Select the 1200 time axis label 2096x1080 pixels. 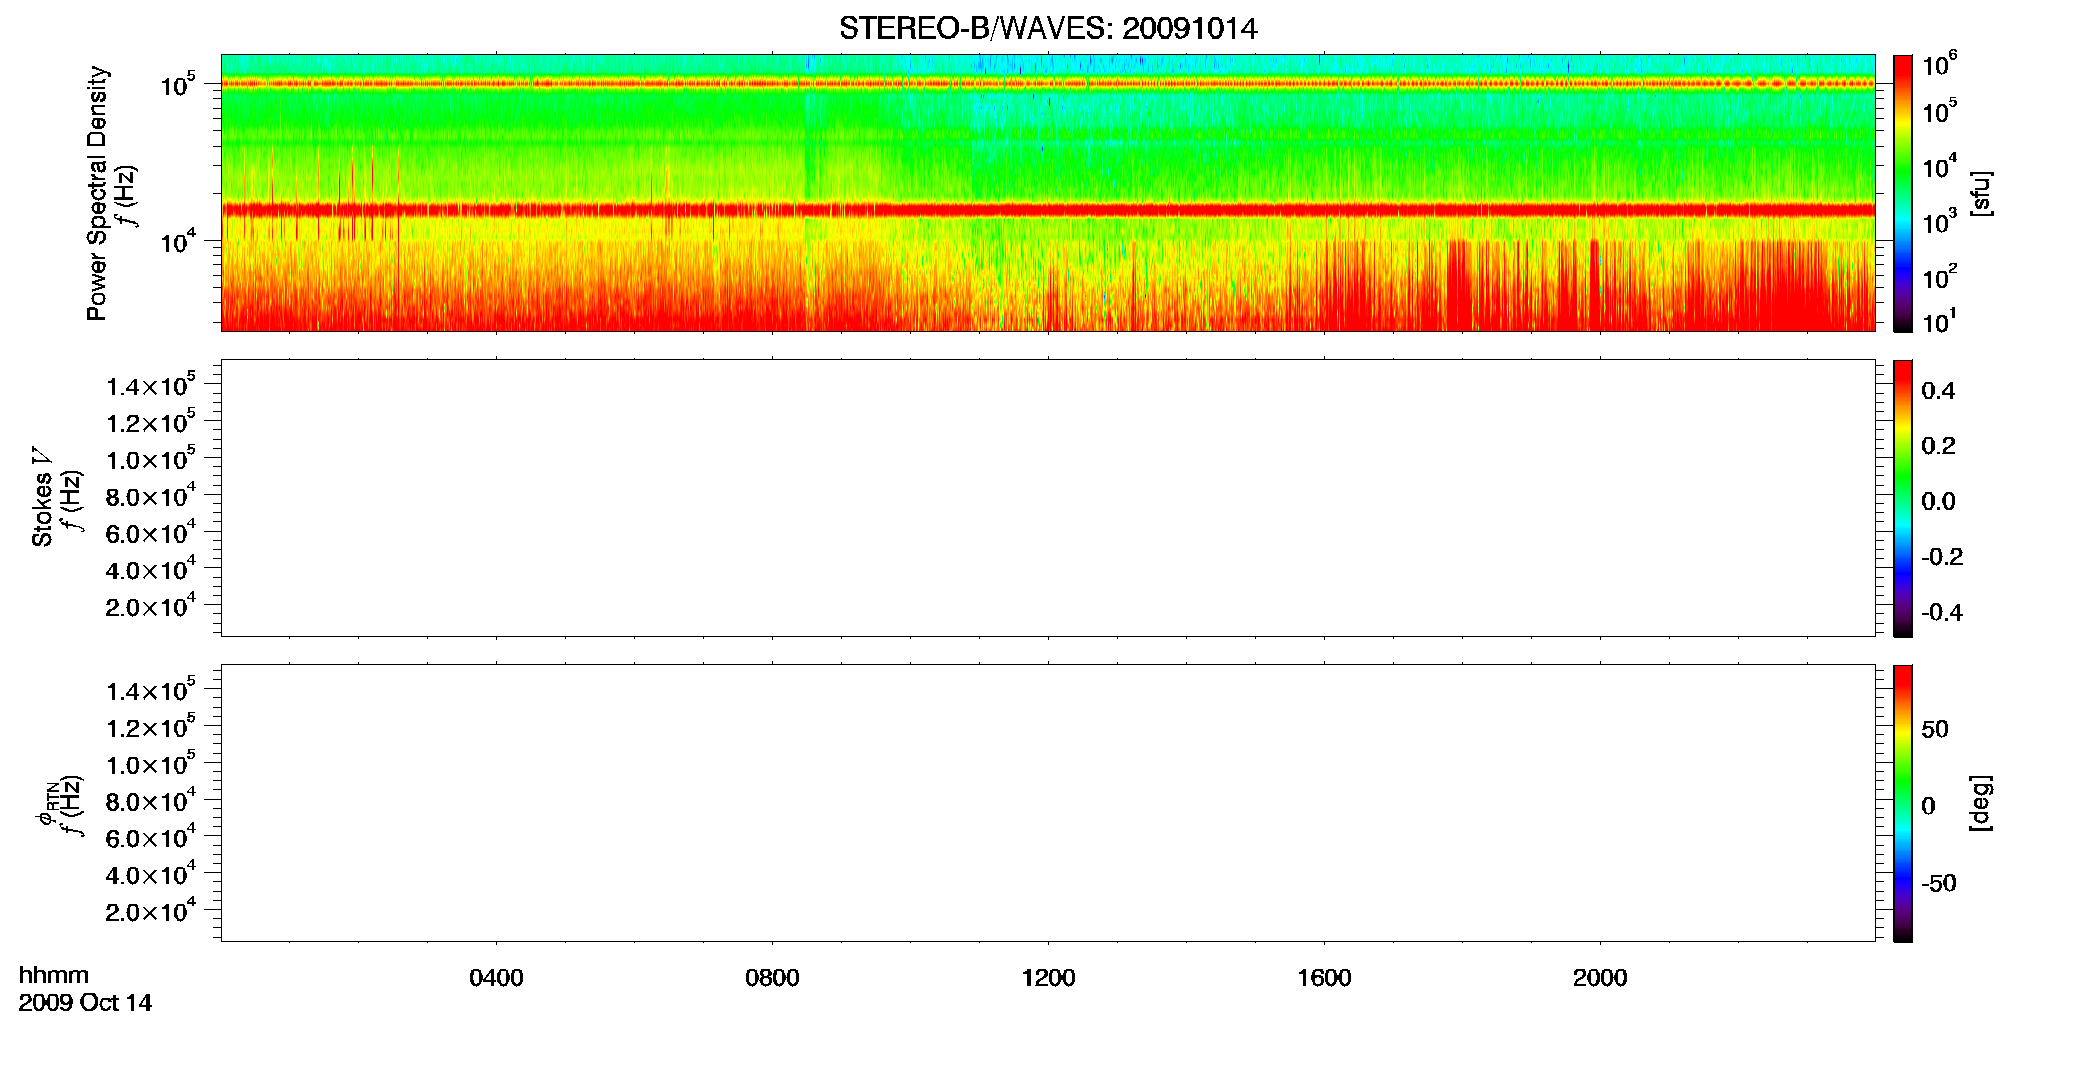1048,978
